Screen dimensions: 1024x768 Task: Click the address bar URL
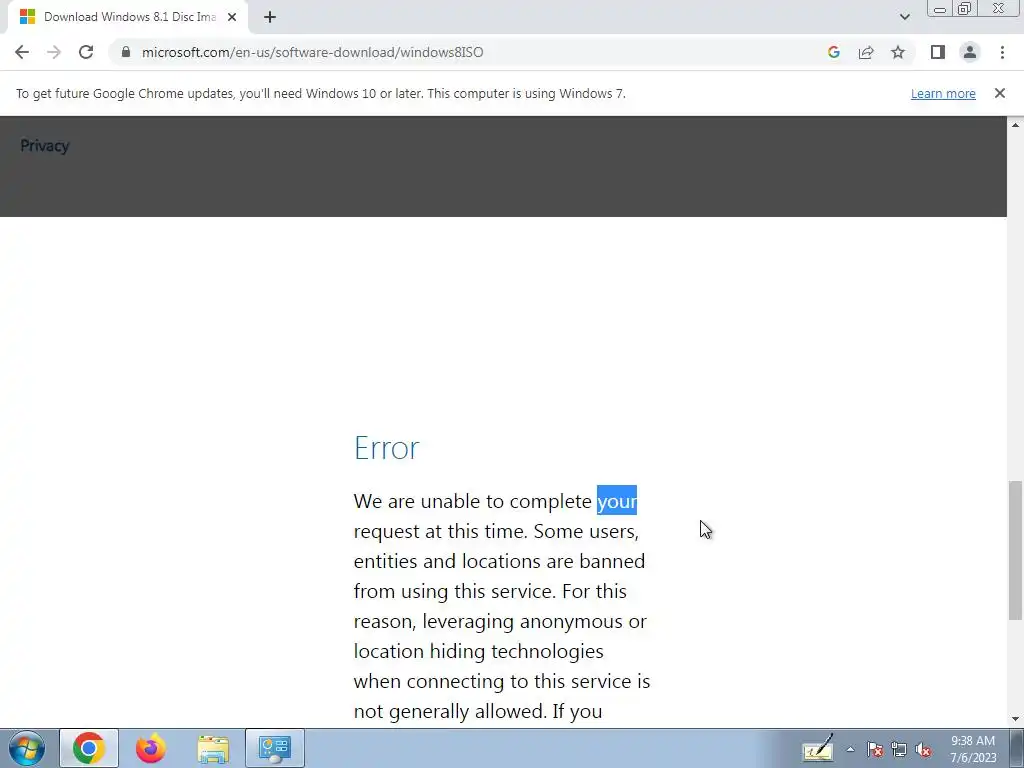[312, 52]
